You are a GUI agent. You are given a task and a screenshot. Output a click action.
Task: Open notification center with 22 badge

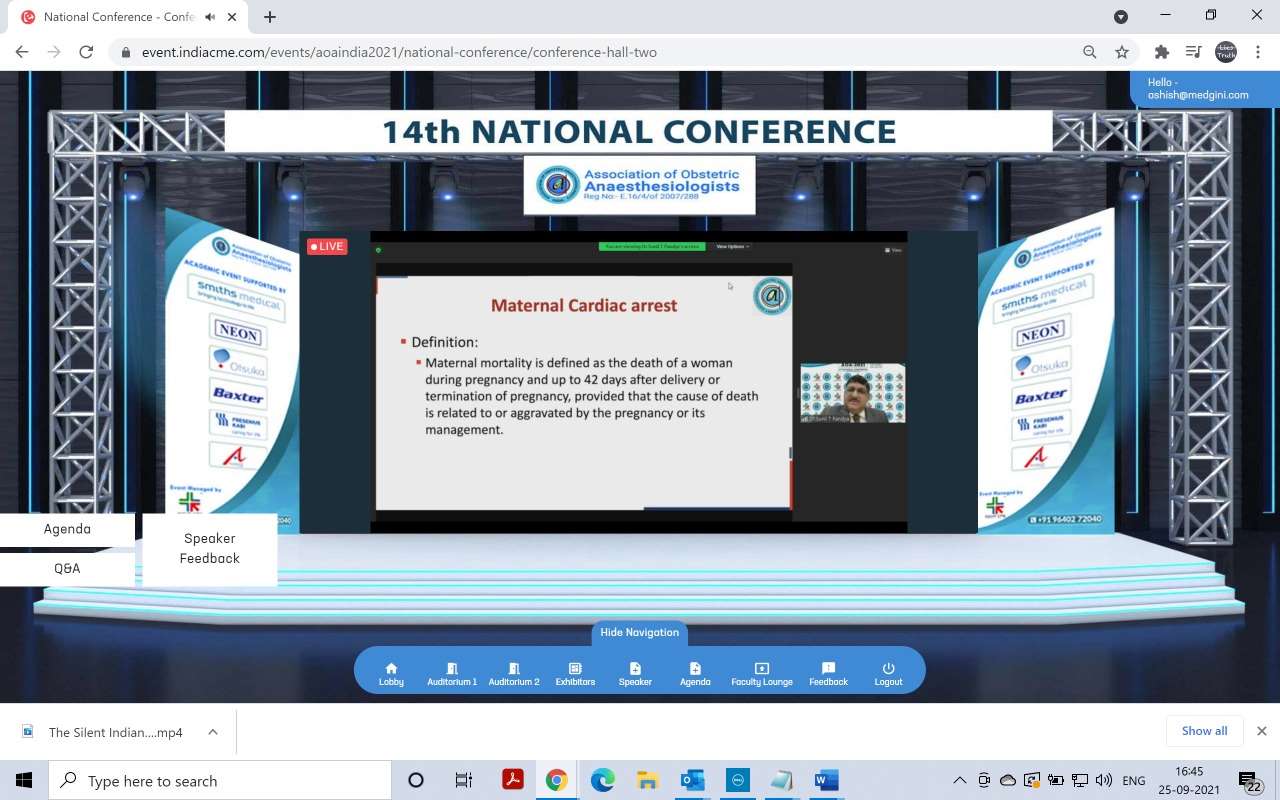(x=1250, y=780)
